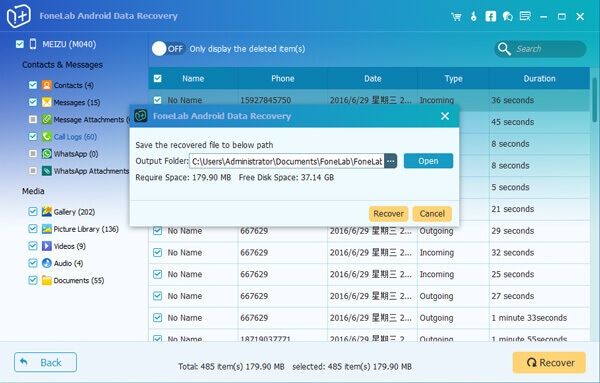600x383 pixels.
Task: Click Open button next to output folder
Action: pyautogui.click(x=428, y=161)
